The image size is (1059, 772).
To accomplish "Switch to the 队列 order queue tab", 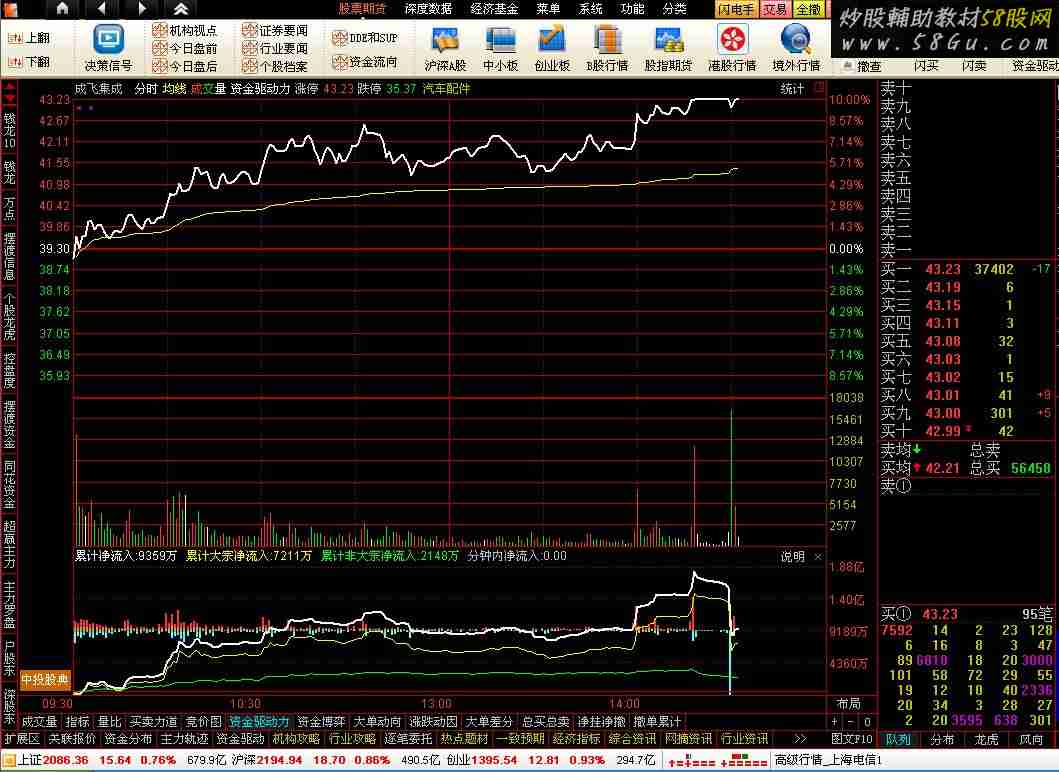I will coord(898,740).
